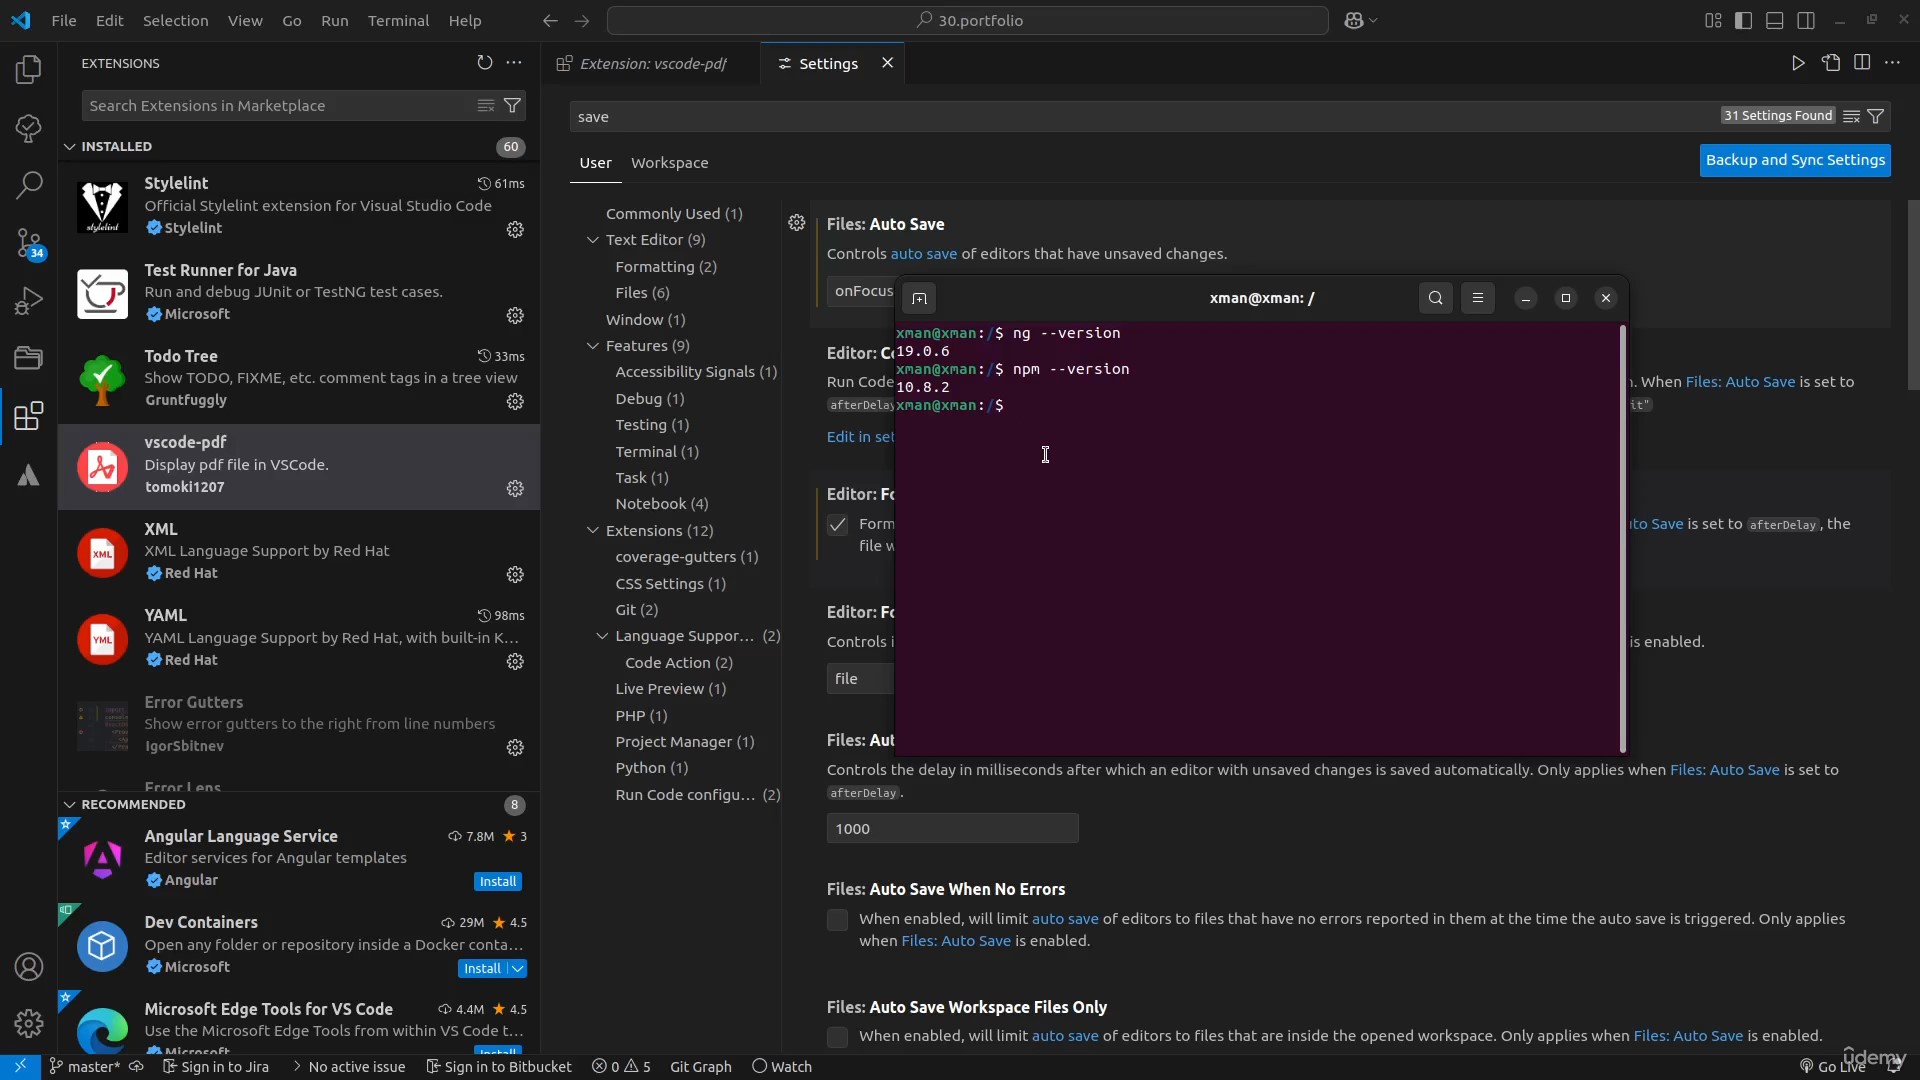Switch to Workspace settings tab
The height and width of the screenshot is (1080, 1920).
point(669,162)
